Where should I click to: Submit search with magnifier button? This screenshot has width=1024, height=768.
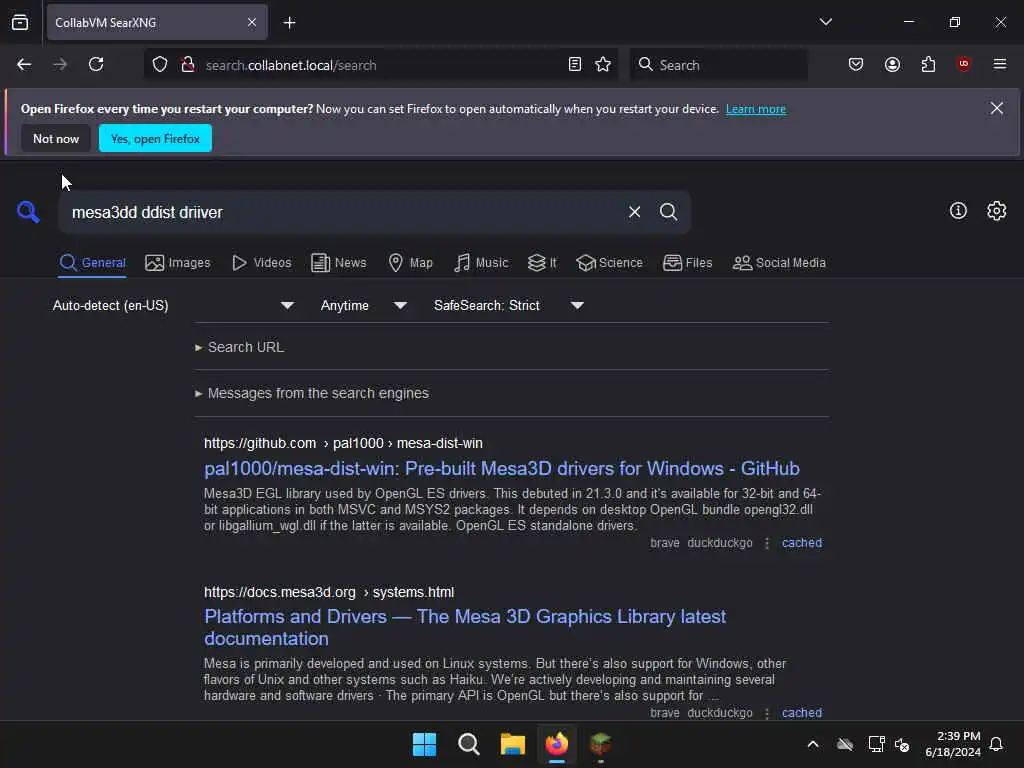coord(668,212)
